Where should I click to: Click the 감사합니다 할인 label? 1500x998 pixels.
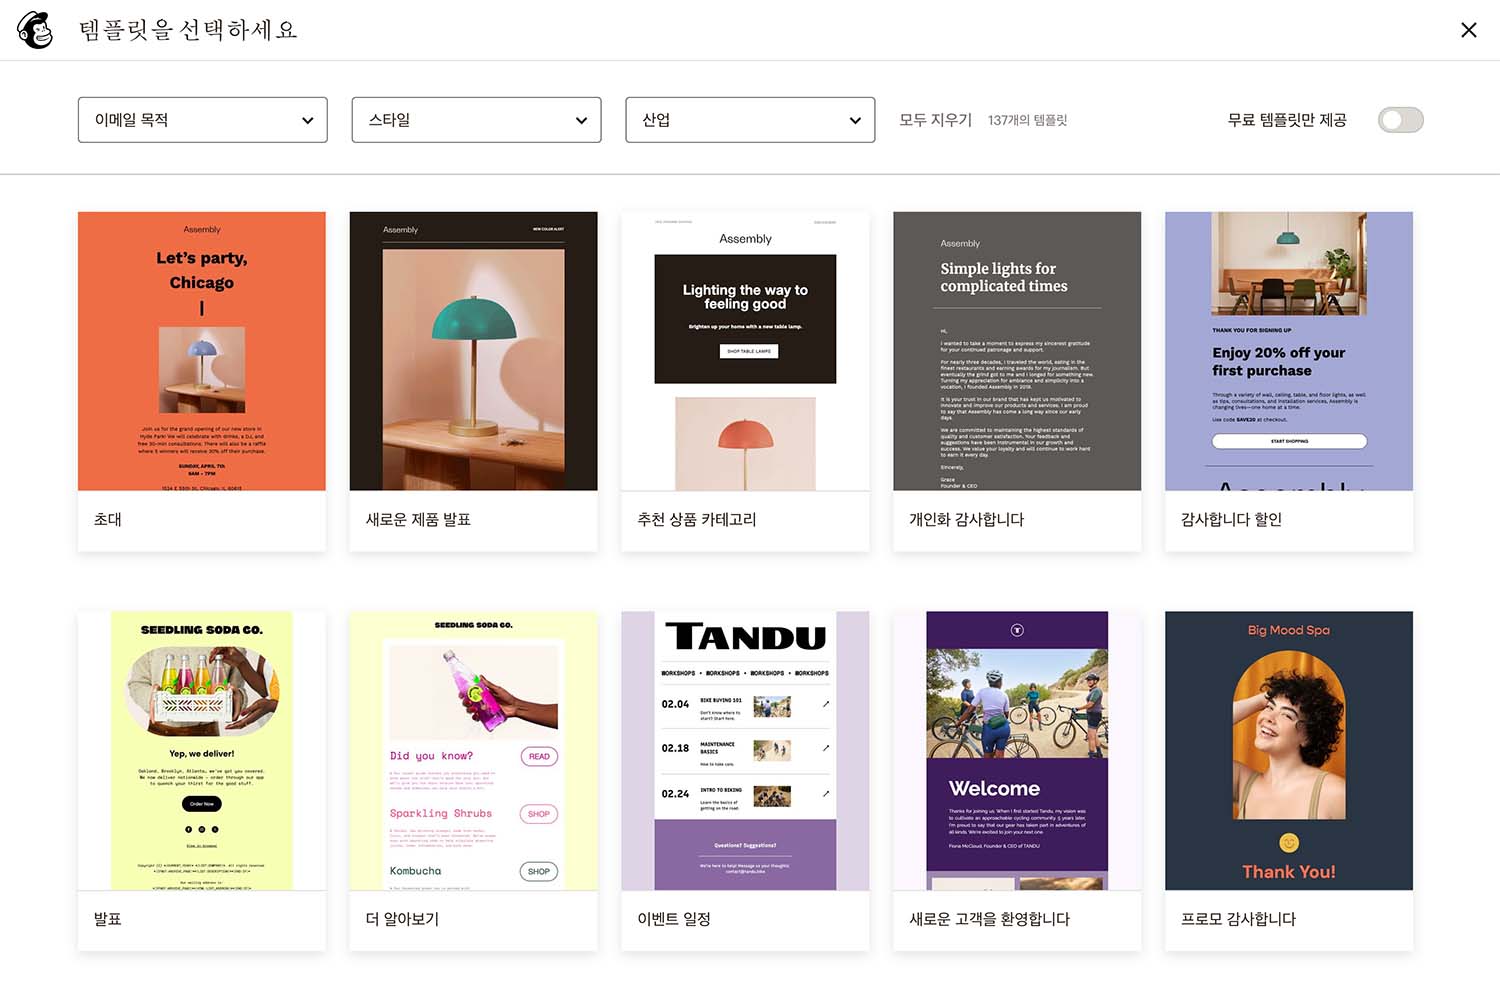[x=1231, y=520]
